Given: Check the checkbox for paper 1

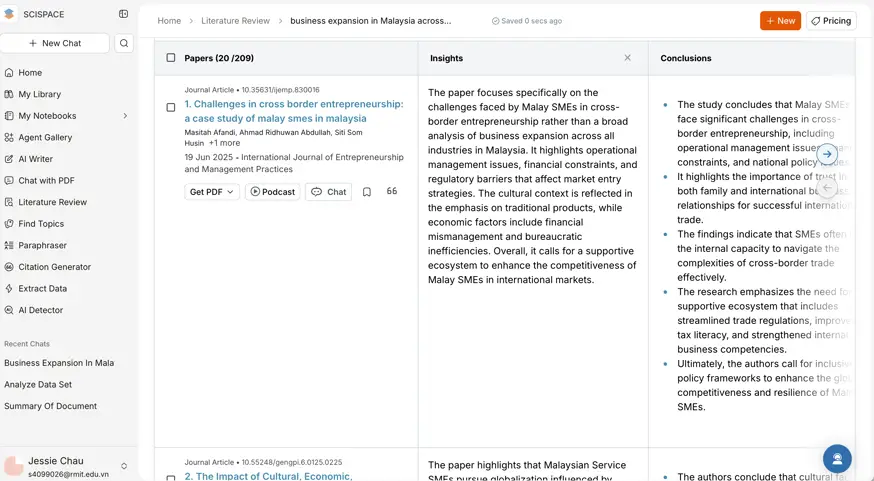Looking at the screenshot, I should pos(171,107).
